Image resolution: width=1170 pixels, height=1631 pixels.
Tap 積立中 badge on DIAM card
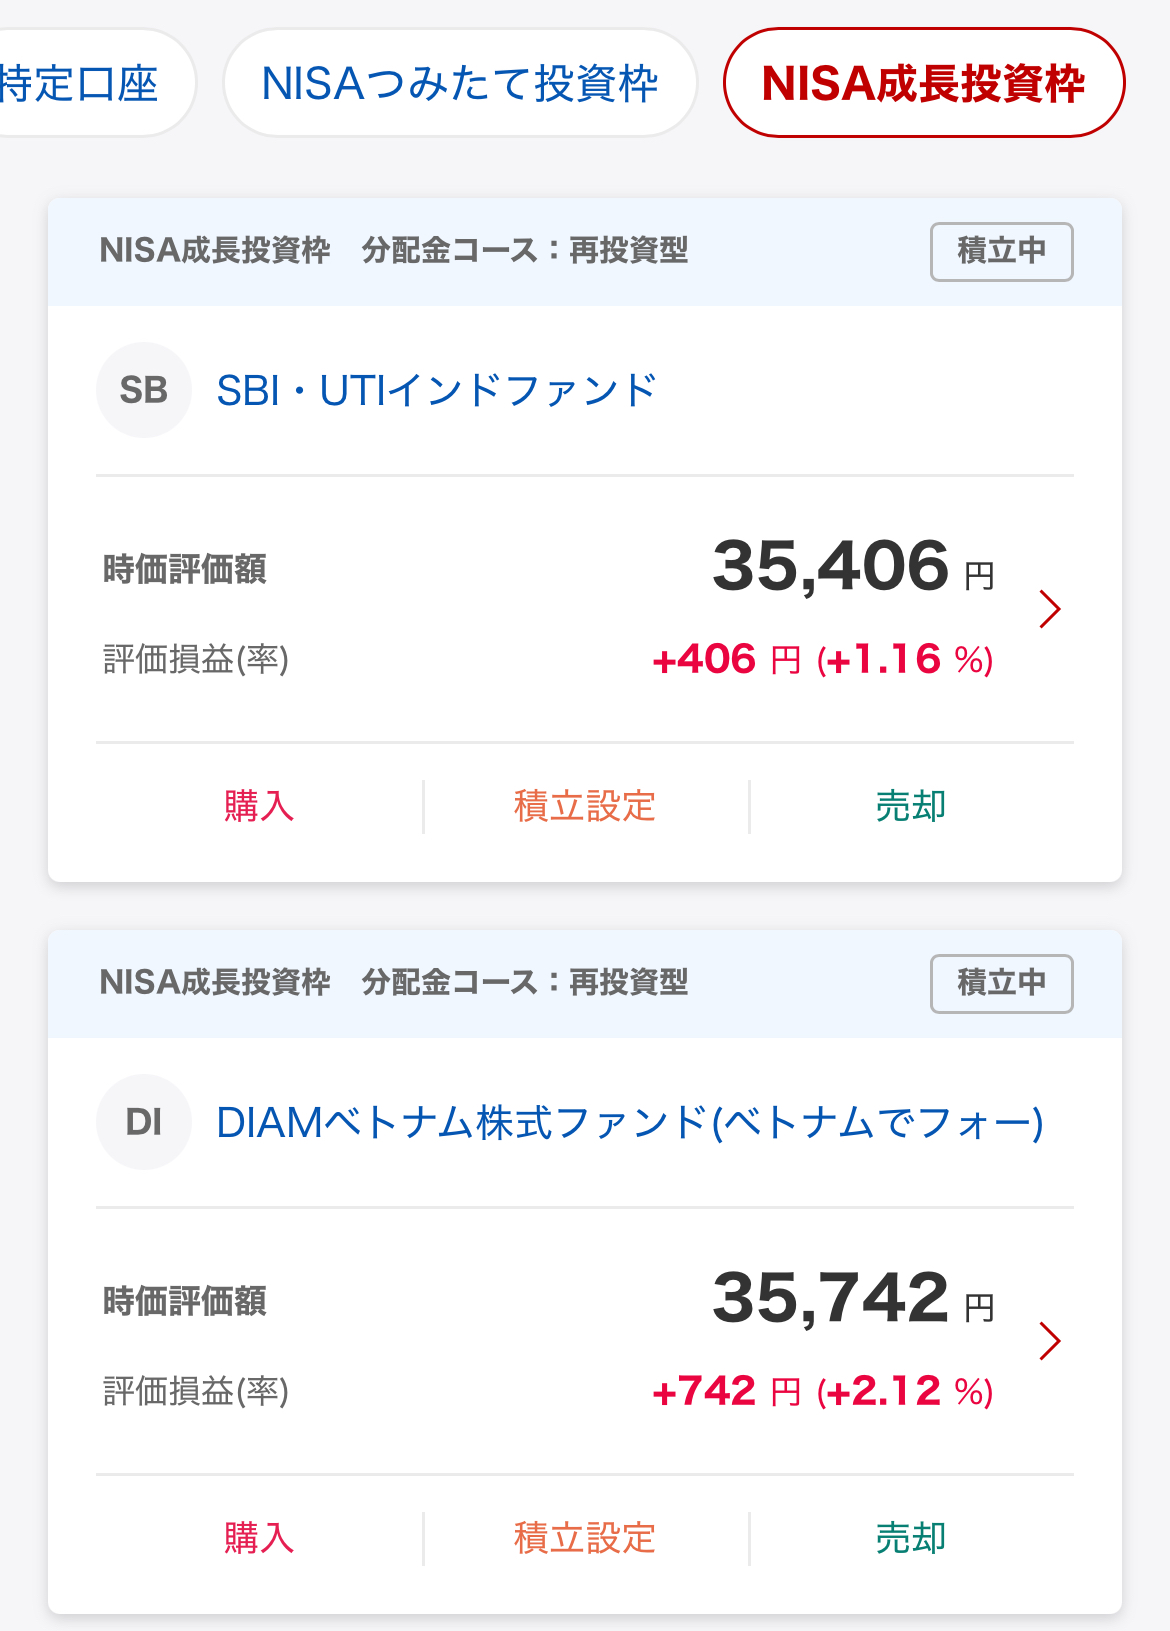point(1002,984)
